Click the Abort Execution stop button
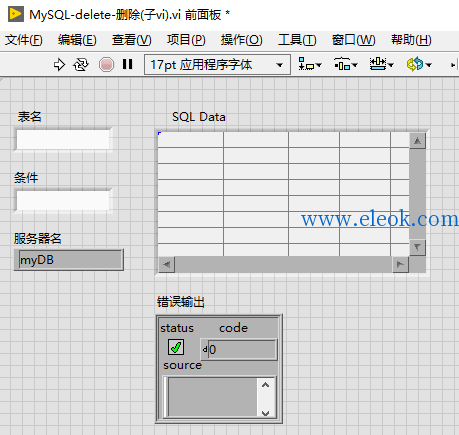459x435 pixels. (x=106, y=64)
